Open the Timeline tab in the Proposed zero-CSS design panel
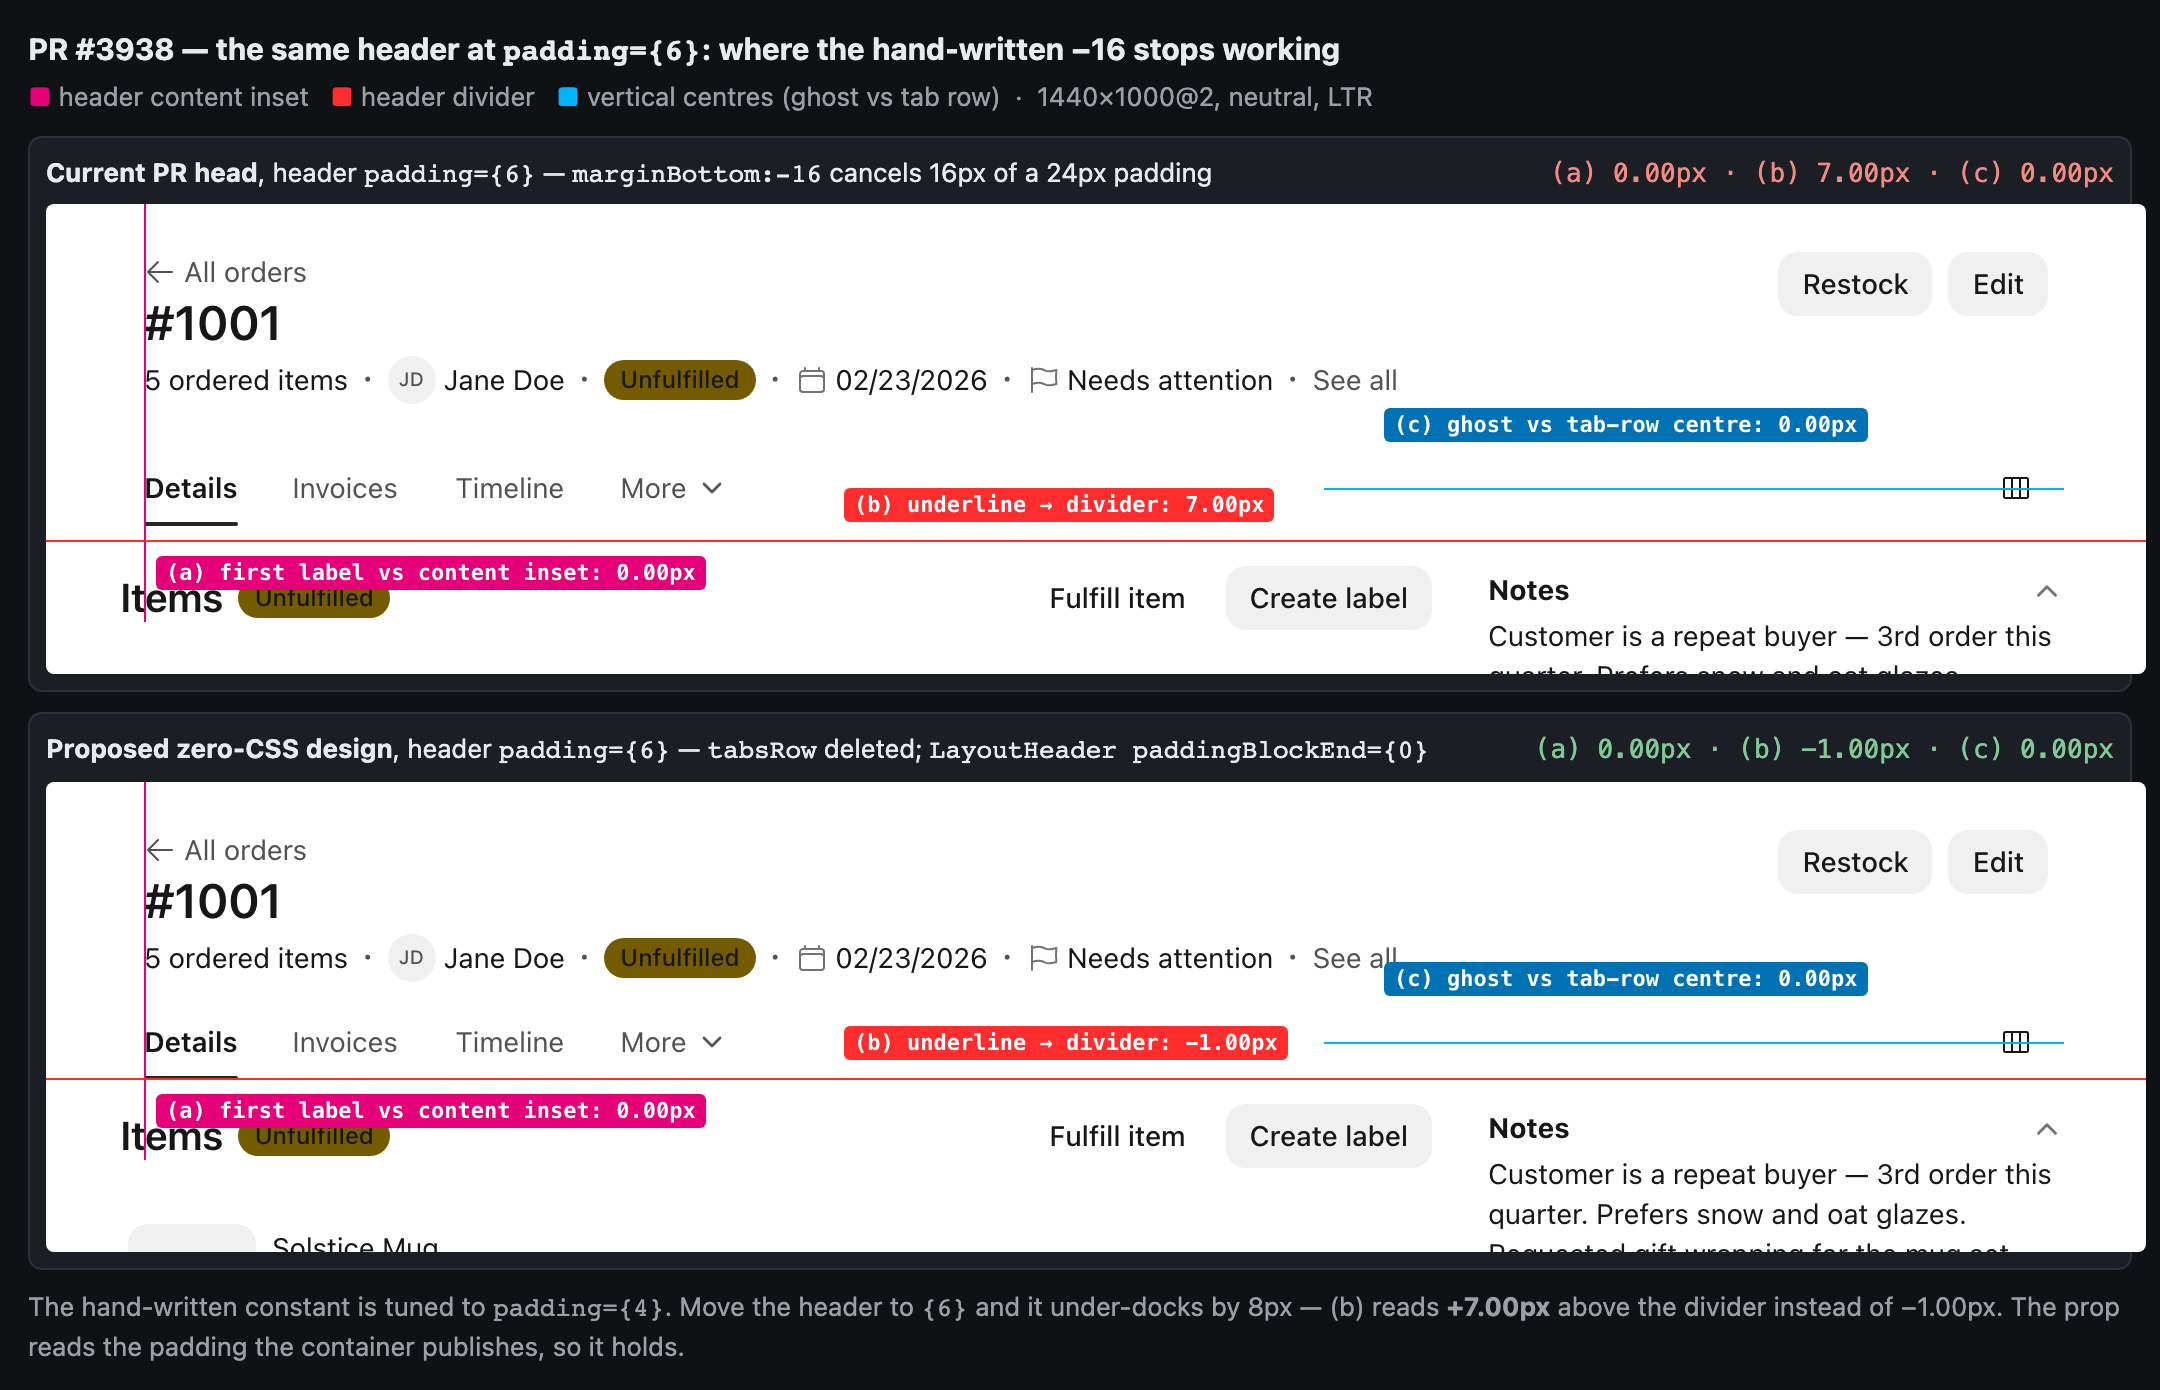The image size is (2160, 1390). pyautogui.click(x=510, y=1043)
